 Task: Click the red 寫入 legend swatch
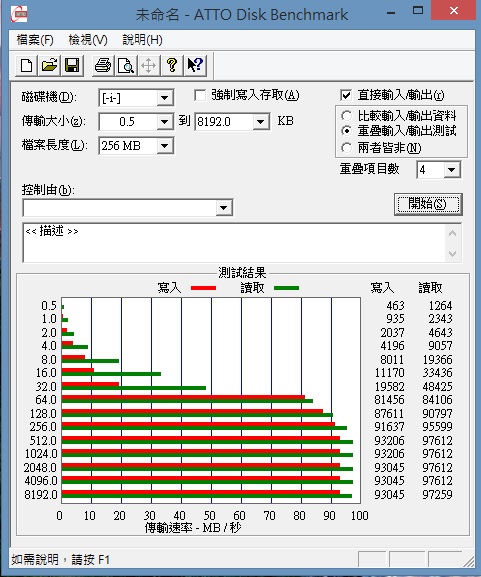tap(204, 288)
